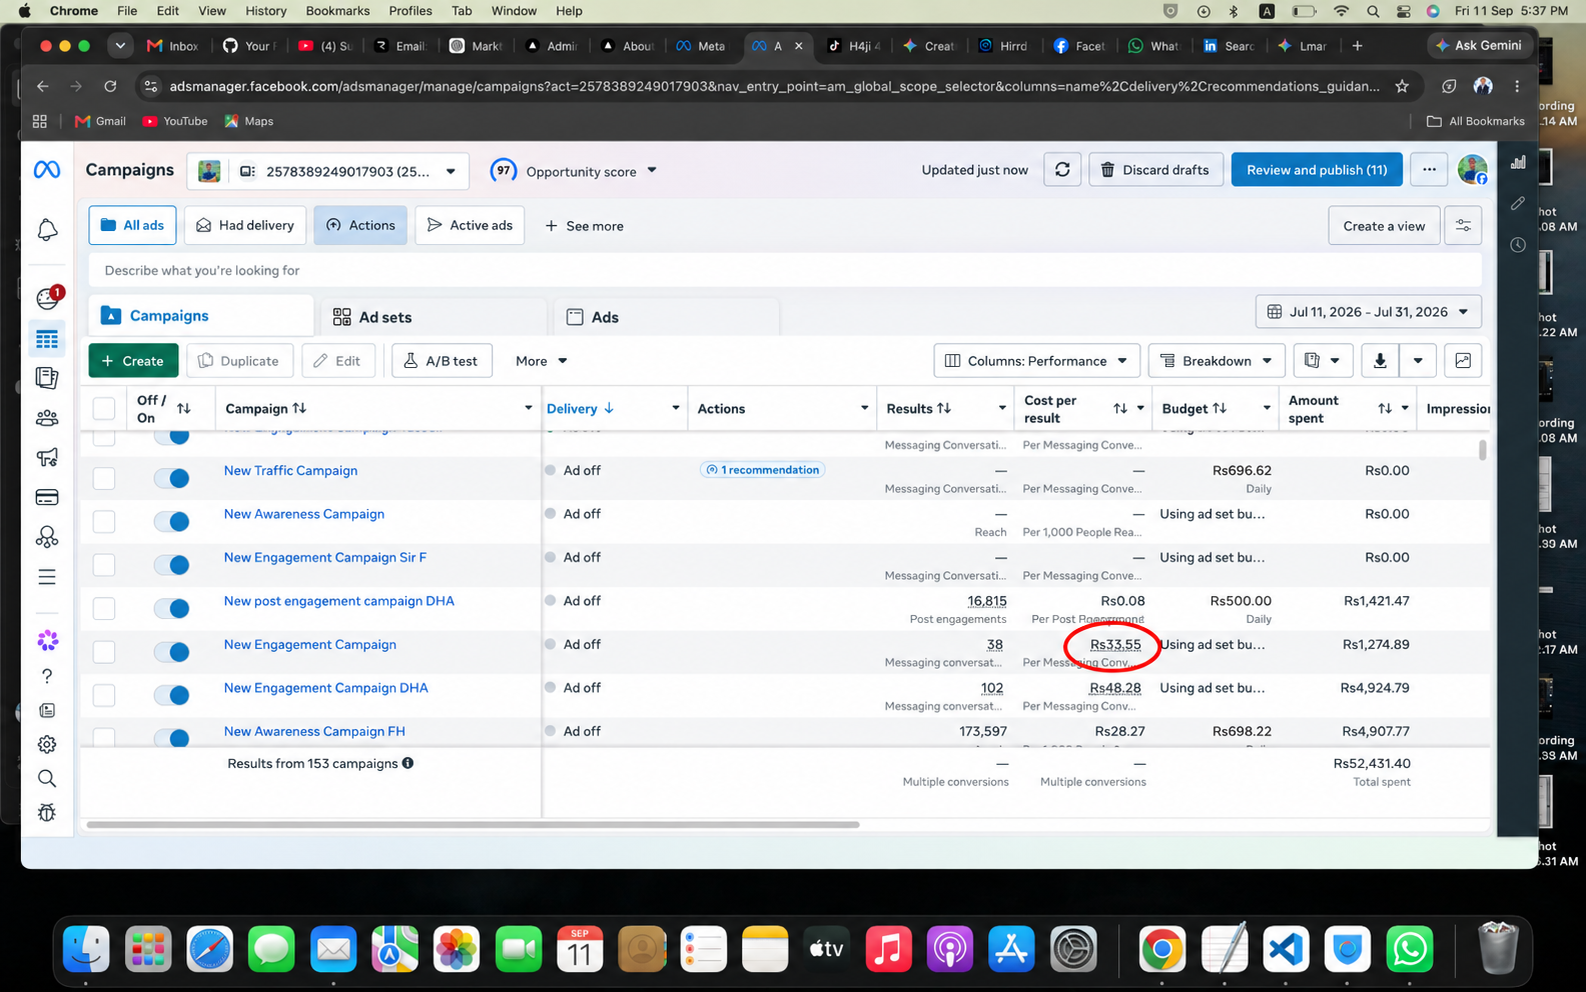This screenshot has width=1586, height=992.
Task: Toggle the New Engagement Campaign Sir F switch
Action: point(172,565)
